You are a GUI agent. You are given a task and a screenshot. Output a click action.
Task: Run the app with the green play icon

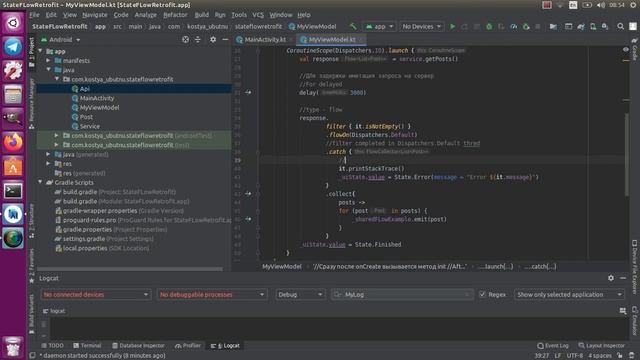pyautogui.click(x=452, y=27)
